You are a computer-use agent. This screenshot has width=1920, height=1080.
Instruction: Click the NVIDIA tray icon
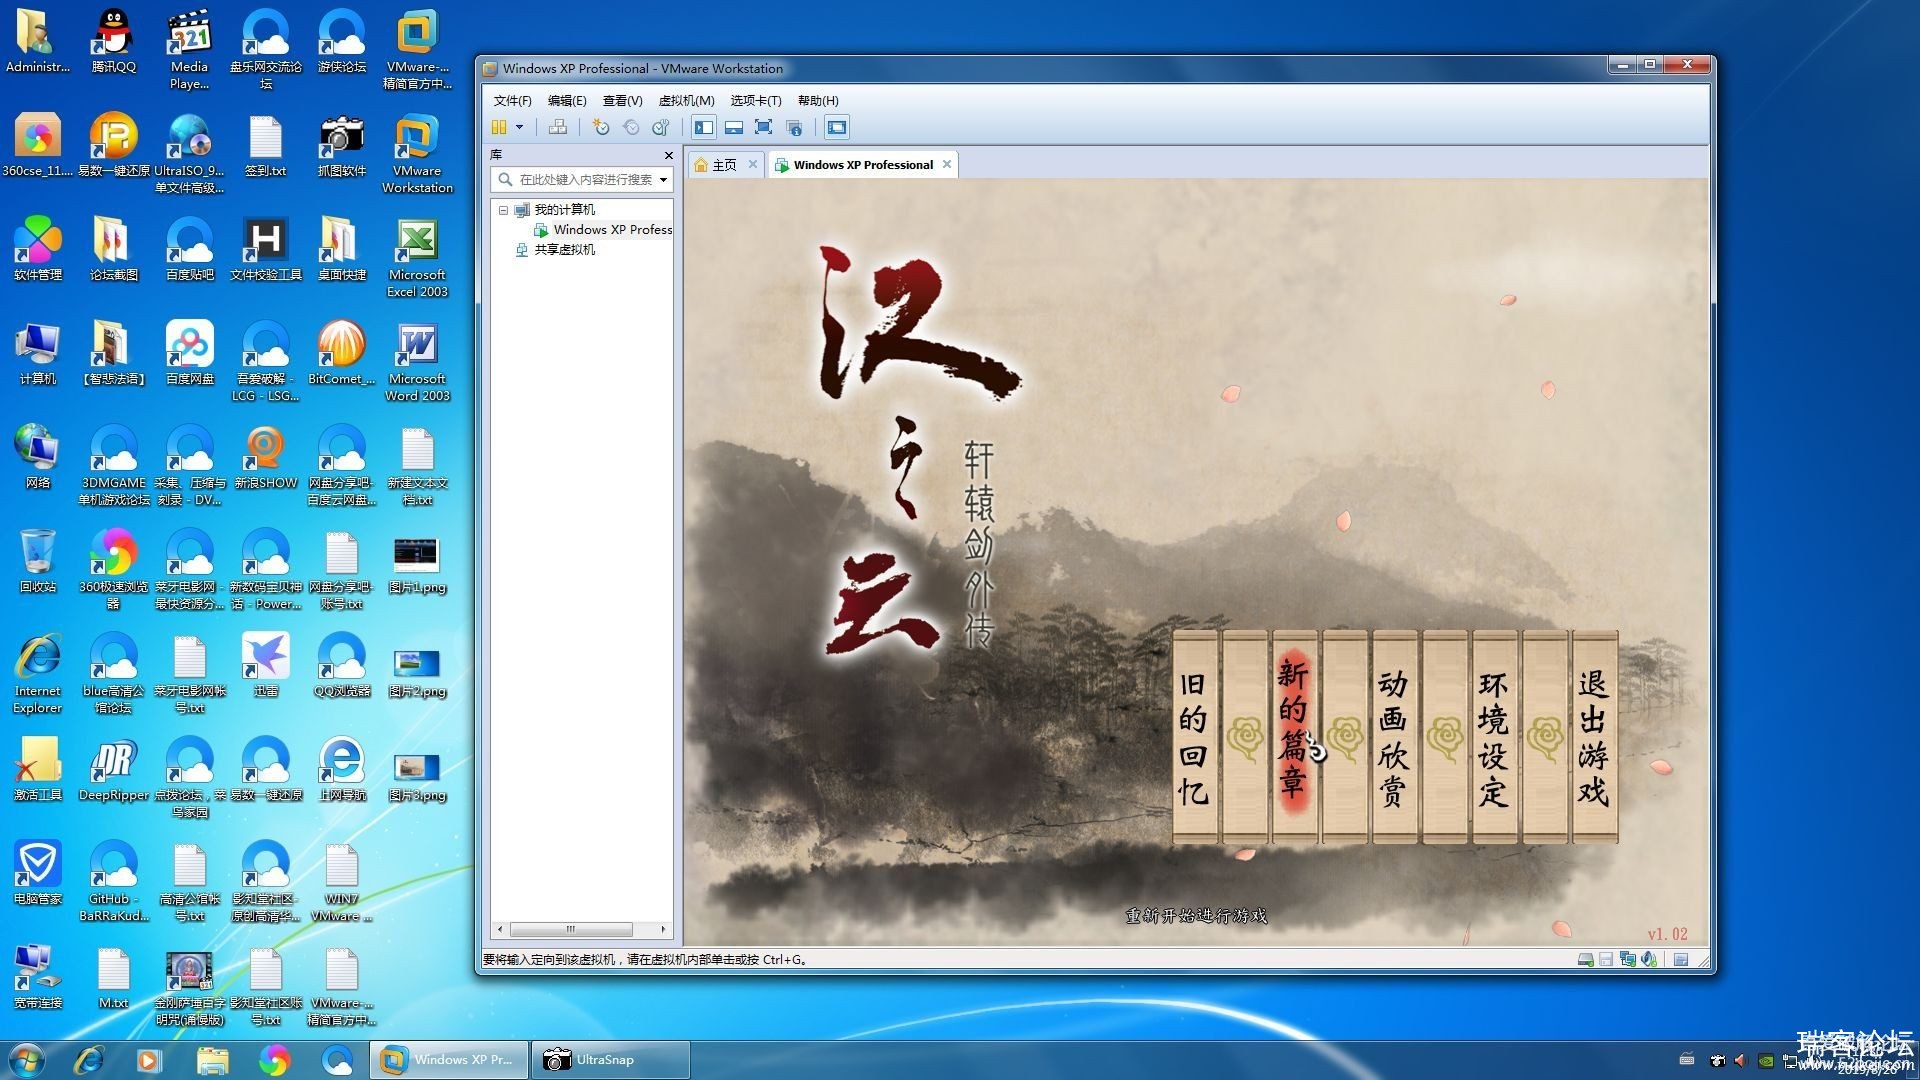click(x=1766, y=1061)
